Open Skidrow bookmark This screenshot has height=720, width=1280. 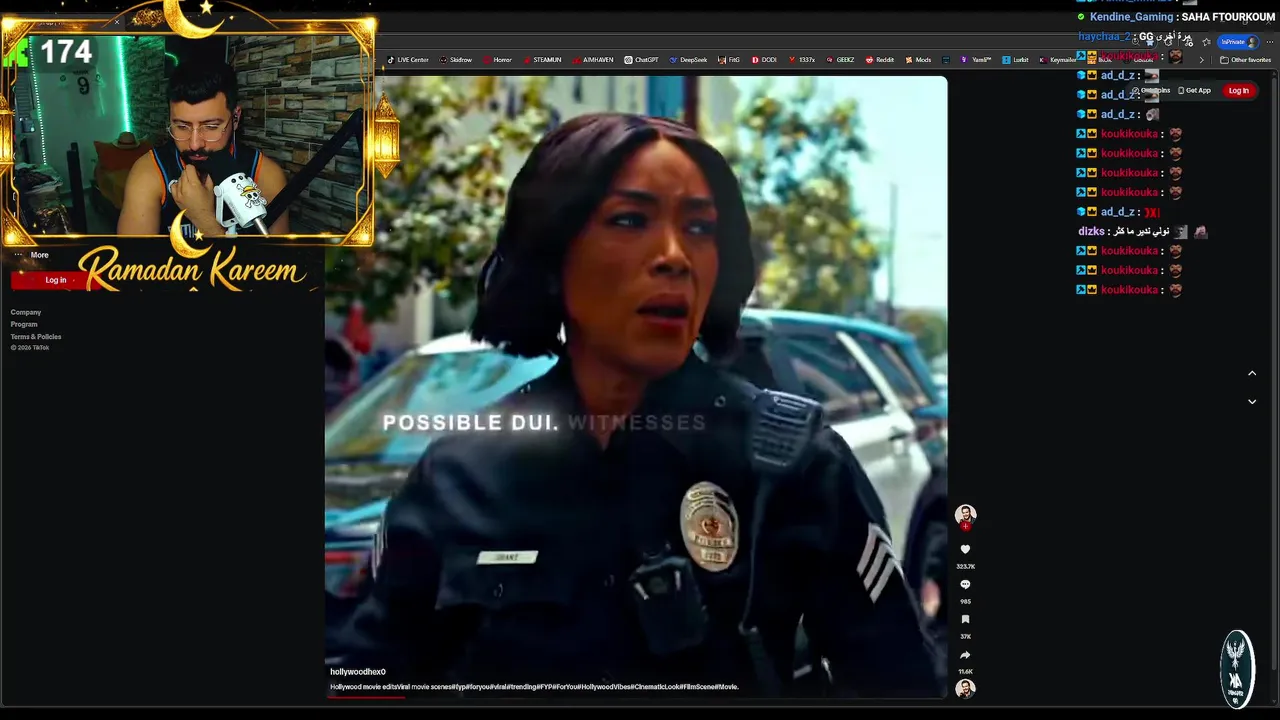click(455, 60)
